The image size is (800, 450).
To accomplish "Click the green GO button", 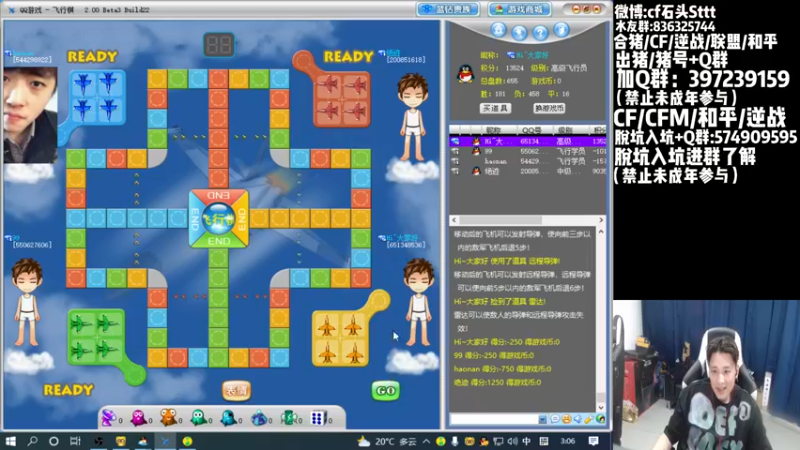I will click(x=386, y=391).
